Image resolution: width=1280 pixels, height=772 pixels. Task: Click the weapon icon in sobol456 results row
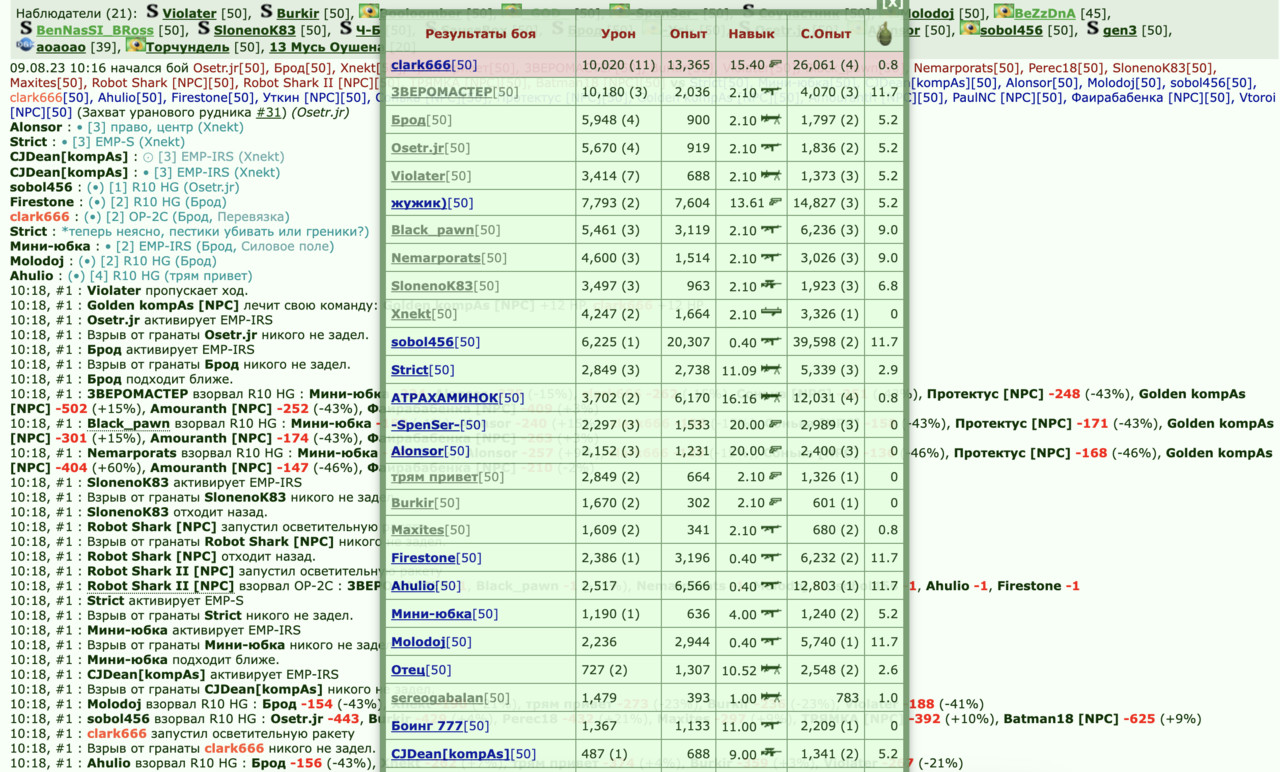pos(770,342)
